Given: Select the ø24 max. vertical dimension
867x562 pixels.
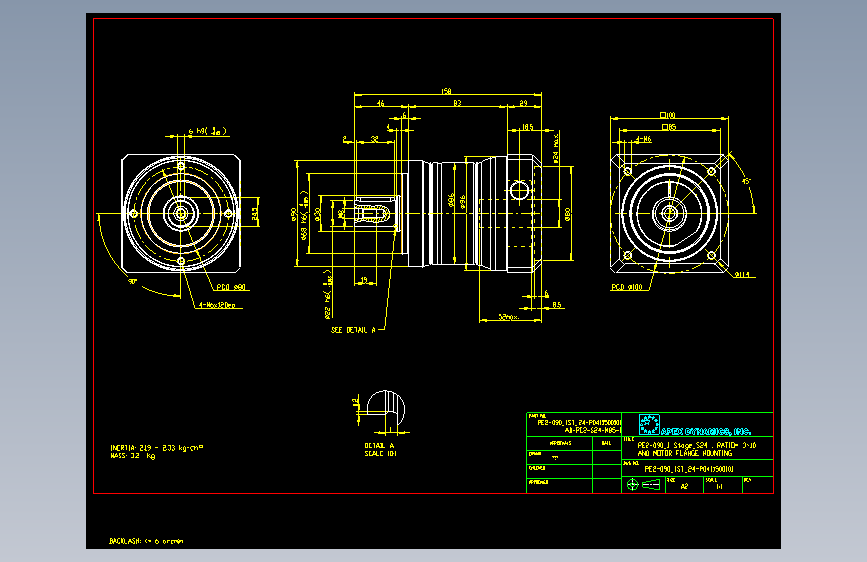Looking at the screenshot, I should point(556,148).
